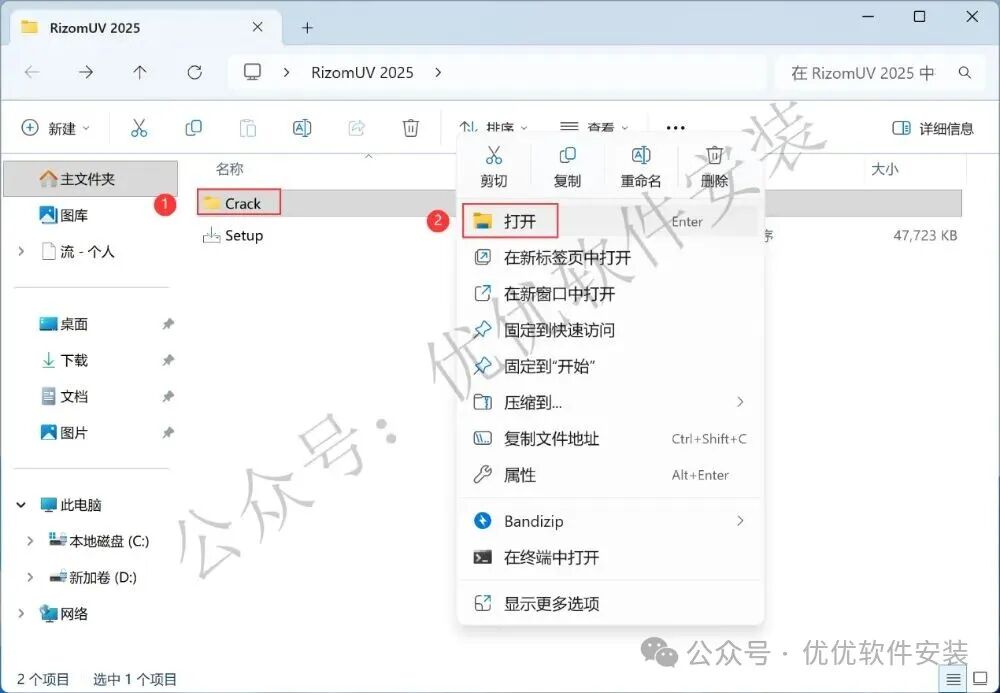Click chevron after RizomUV 2025 in breadcrumb
1000x693 pixels.
coord(438,73)
